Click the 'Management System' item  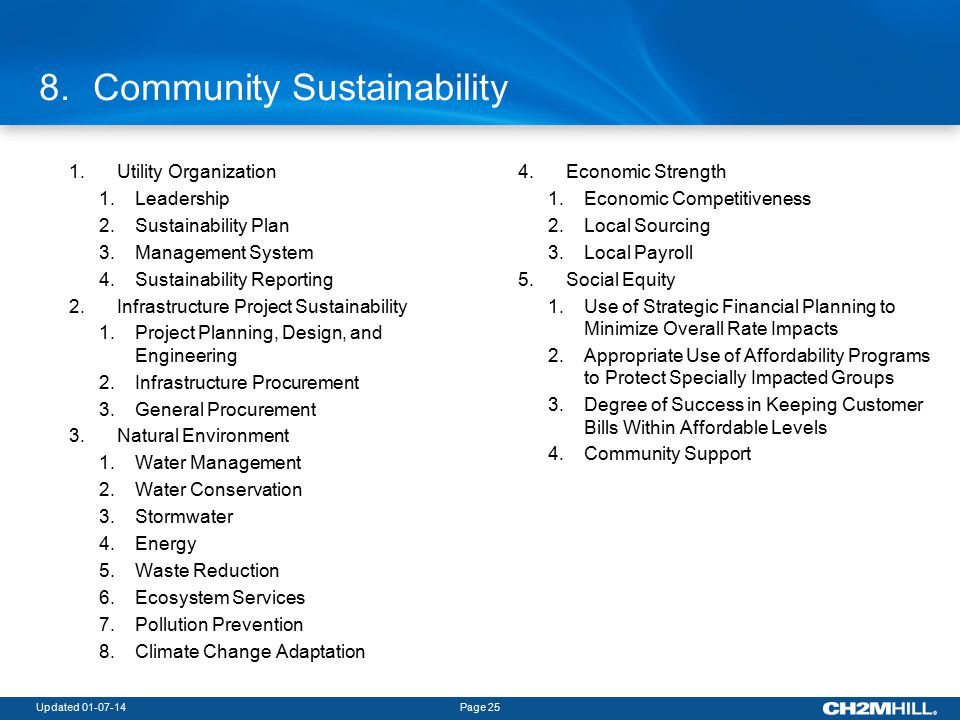coord(224,252)
